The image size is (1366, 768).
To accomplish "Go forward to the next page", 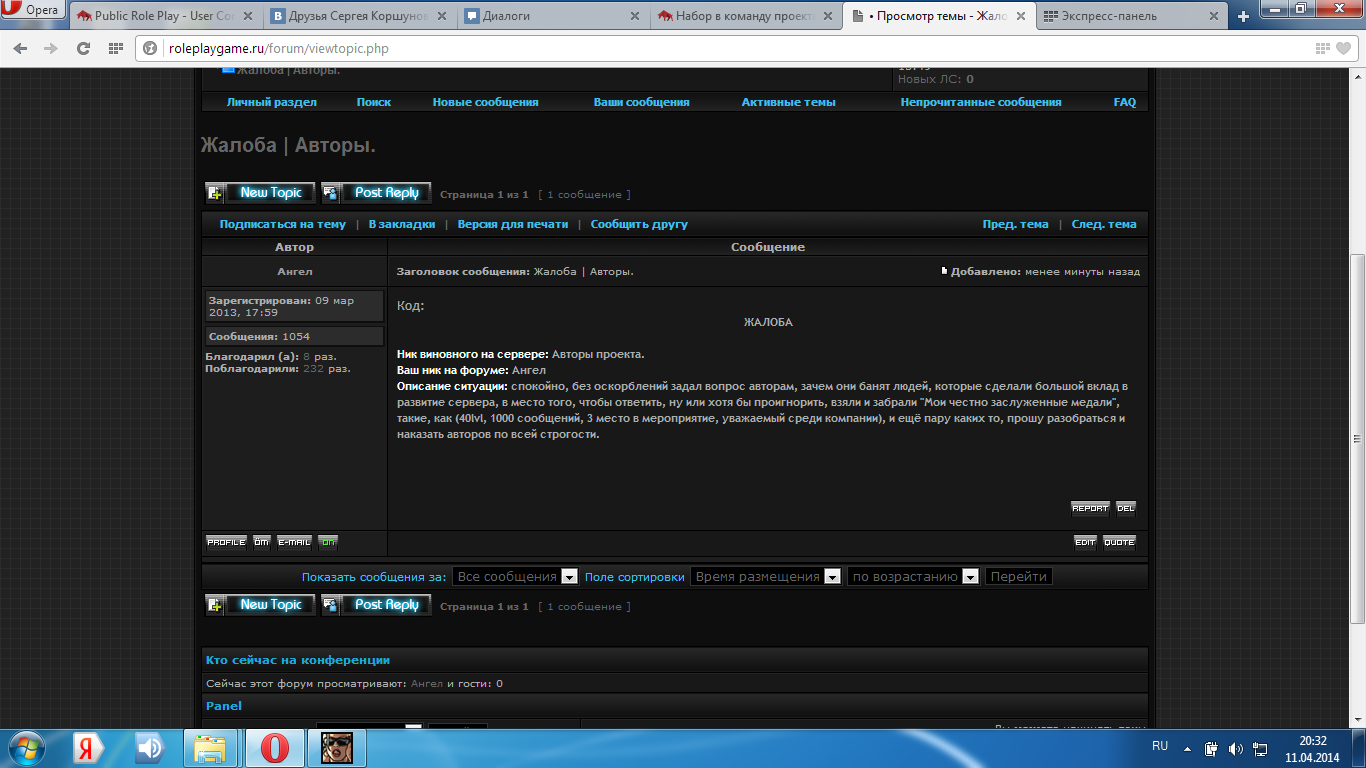I will click(50, 48).
